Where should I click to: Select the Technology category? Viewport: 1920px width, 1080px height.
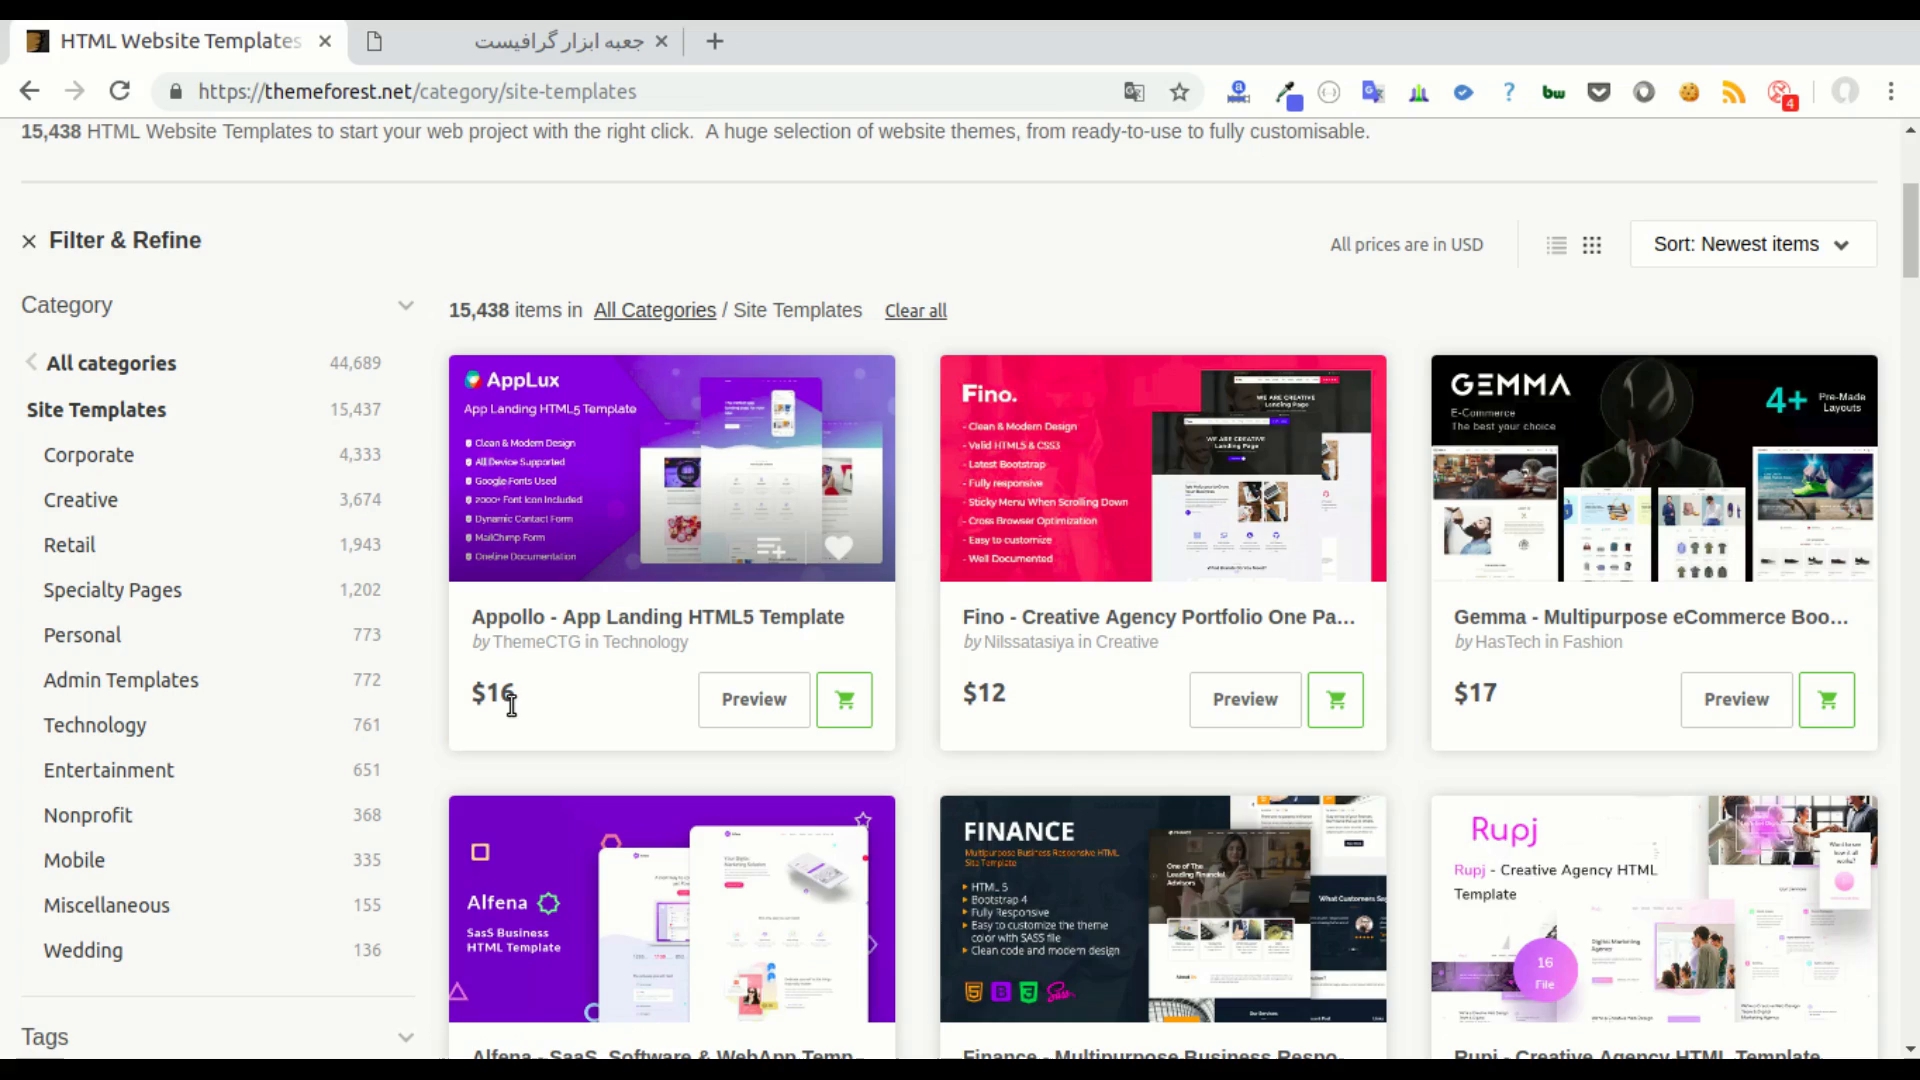pyautogui.click(x=94, y=725)
